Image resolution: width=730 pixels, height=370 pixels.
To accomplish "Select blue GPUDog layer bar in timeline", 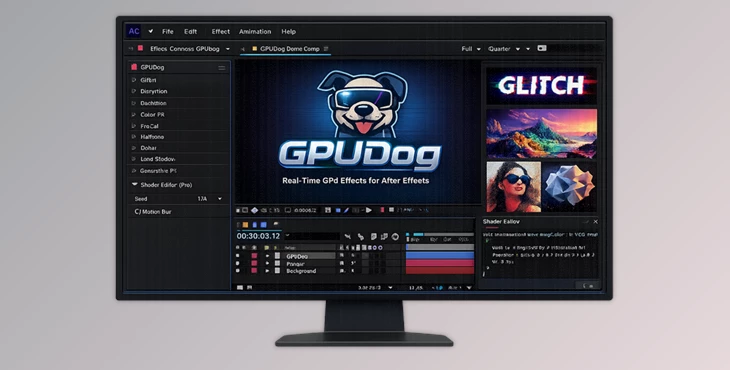I will point(440,256).
